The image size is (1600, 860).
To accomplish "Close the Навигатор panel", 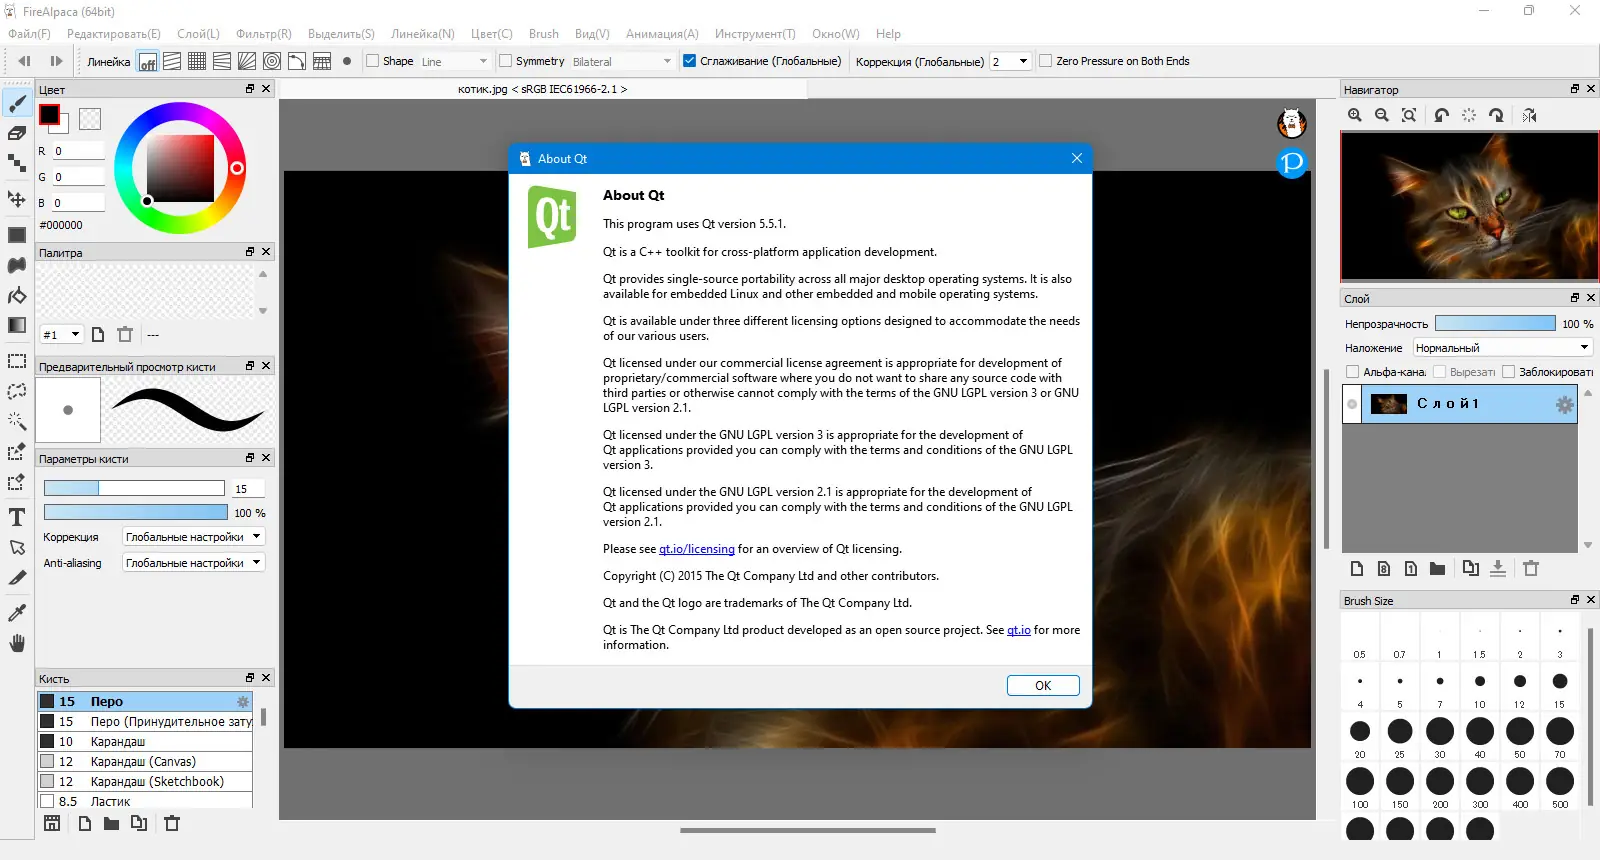I will [x=1591, y=89].
